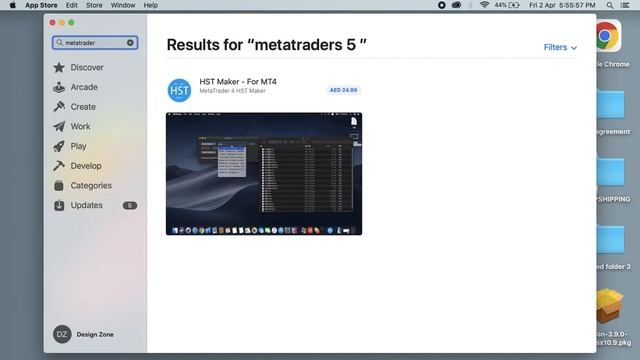Image resolution: width=640 pixels, height=360 pixels.
Task: Open the Discover section star icon
Action: 59,67
